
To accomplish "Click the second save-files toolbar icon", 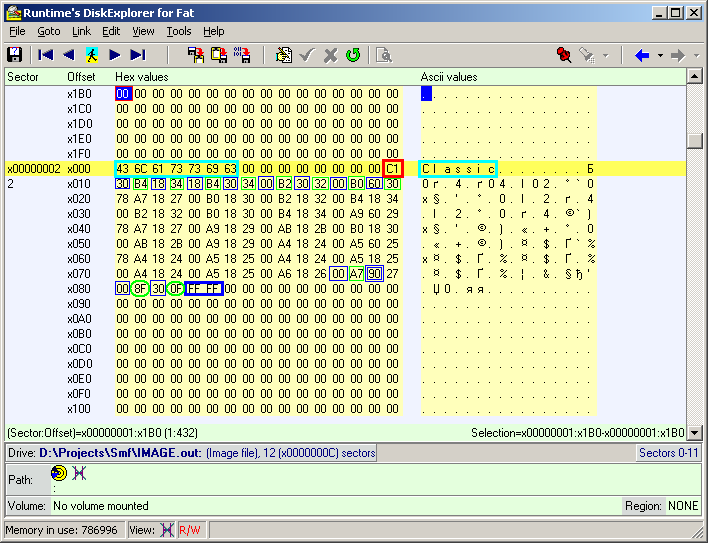I will pos(219,55).
